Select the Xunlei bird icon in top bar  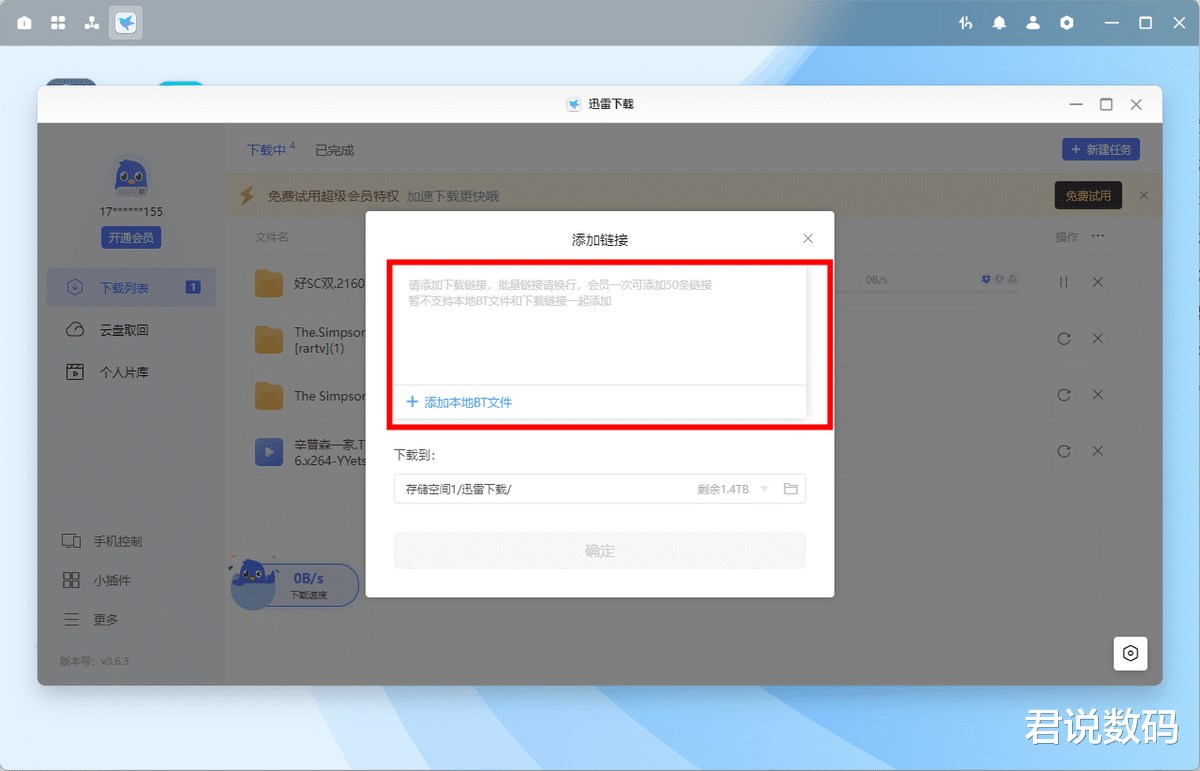pos(125,23)
